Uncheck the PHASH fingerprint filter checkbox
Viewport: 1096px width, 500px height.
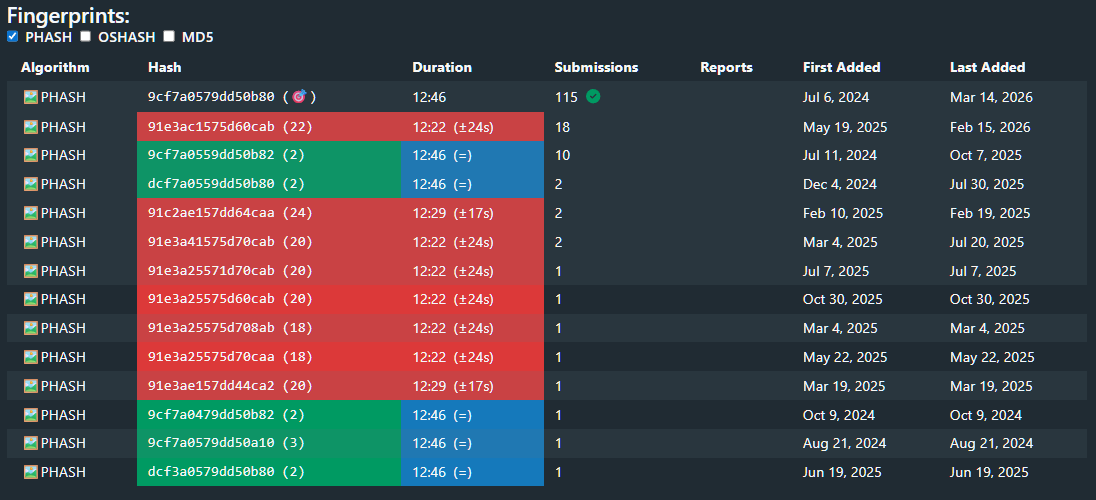pyautogui.click(x=13, y=37)
